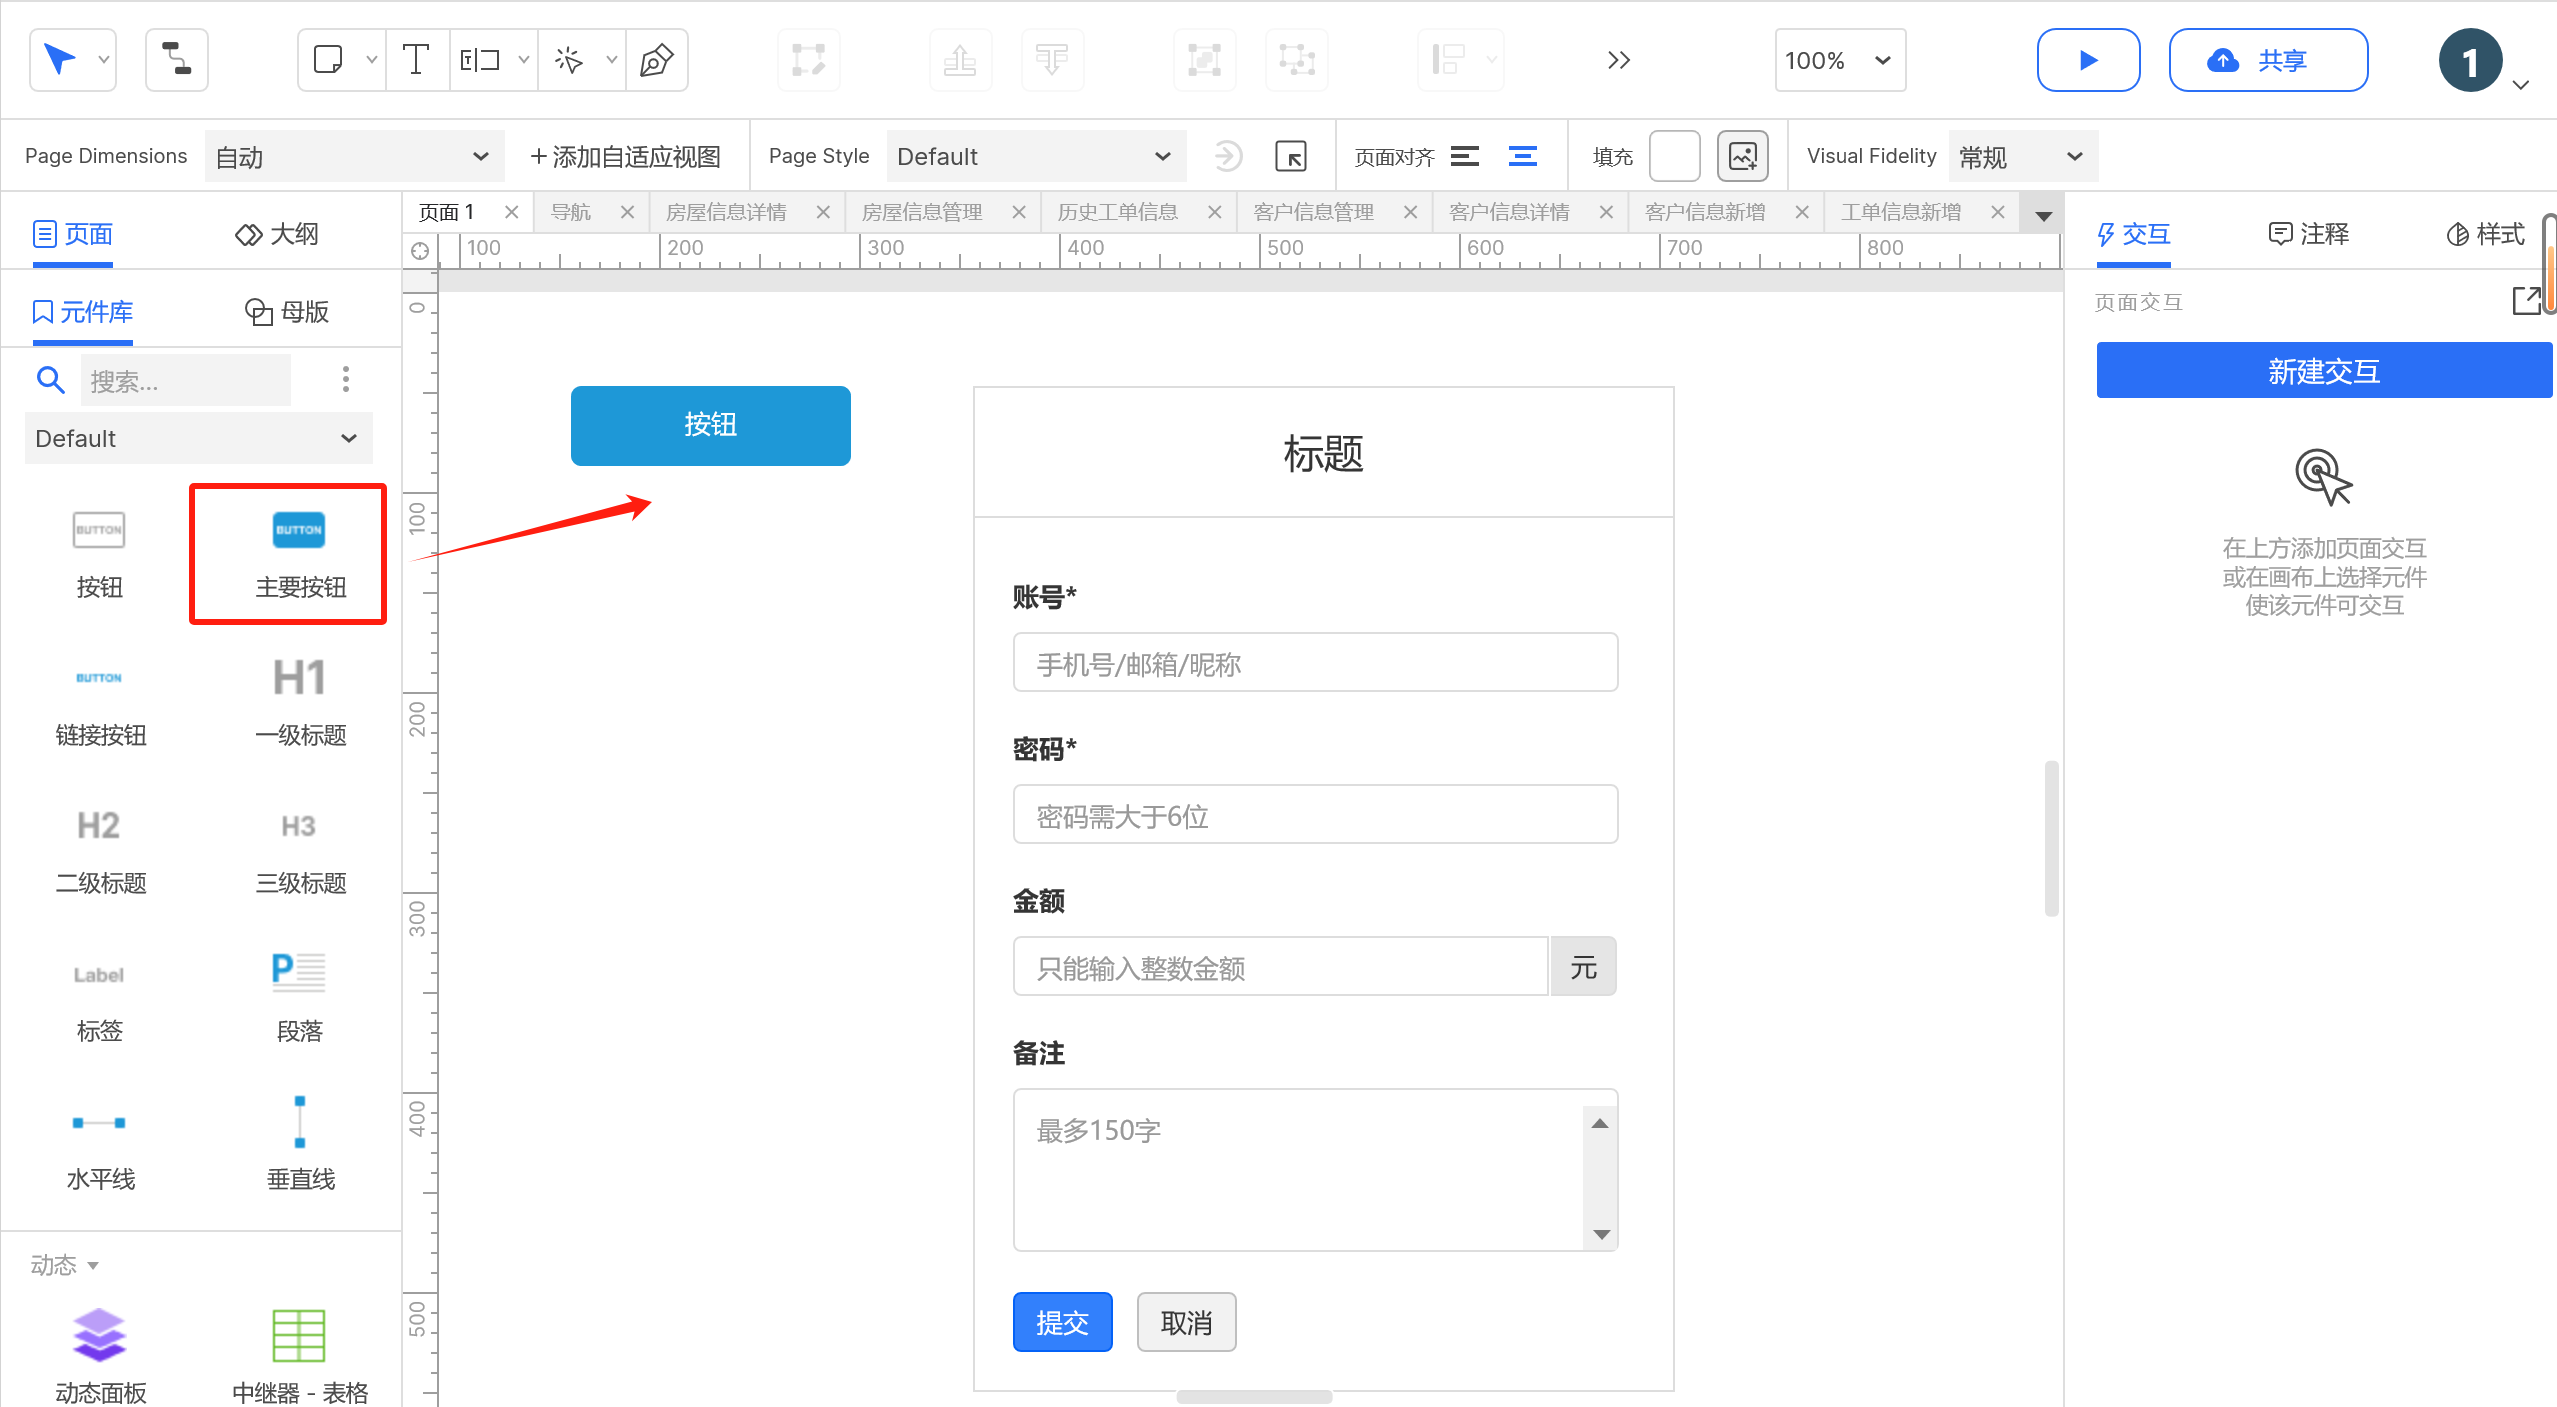Open the 样式 style tab
The image size is (2557, 1407).
point(2486,234)
